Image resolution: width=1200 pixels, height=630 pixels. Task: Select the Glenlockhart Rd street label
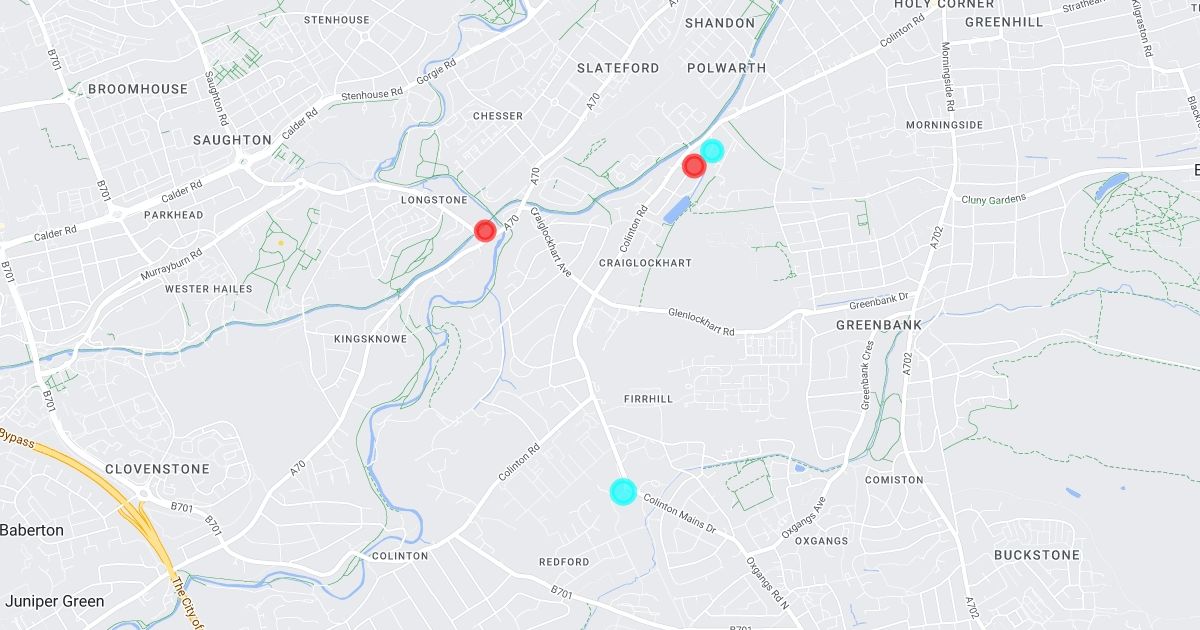[x=701, y=323]
